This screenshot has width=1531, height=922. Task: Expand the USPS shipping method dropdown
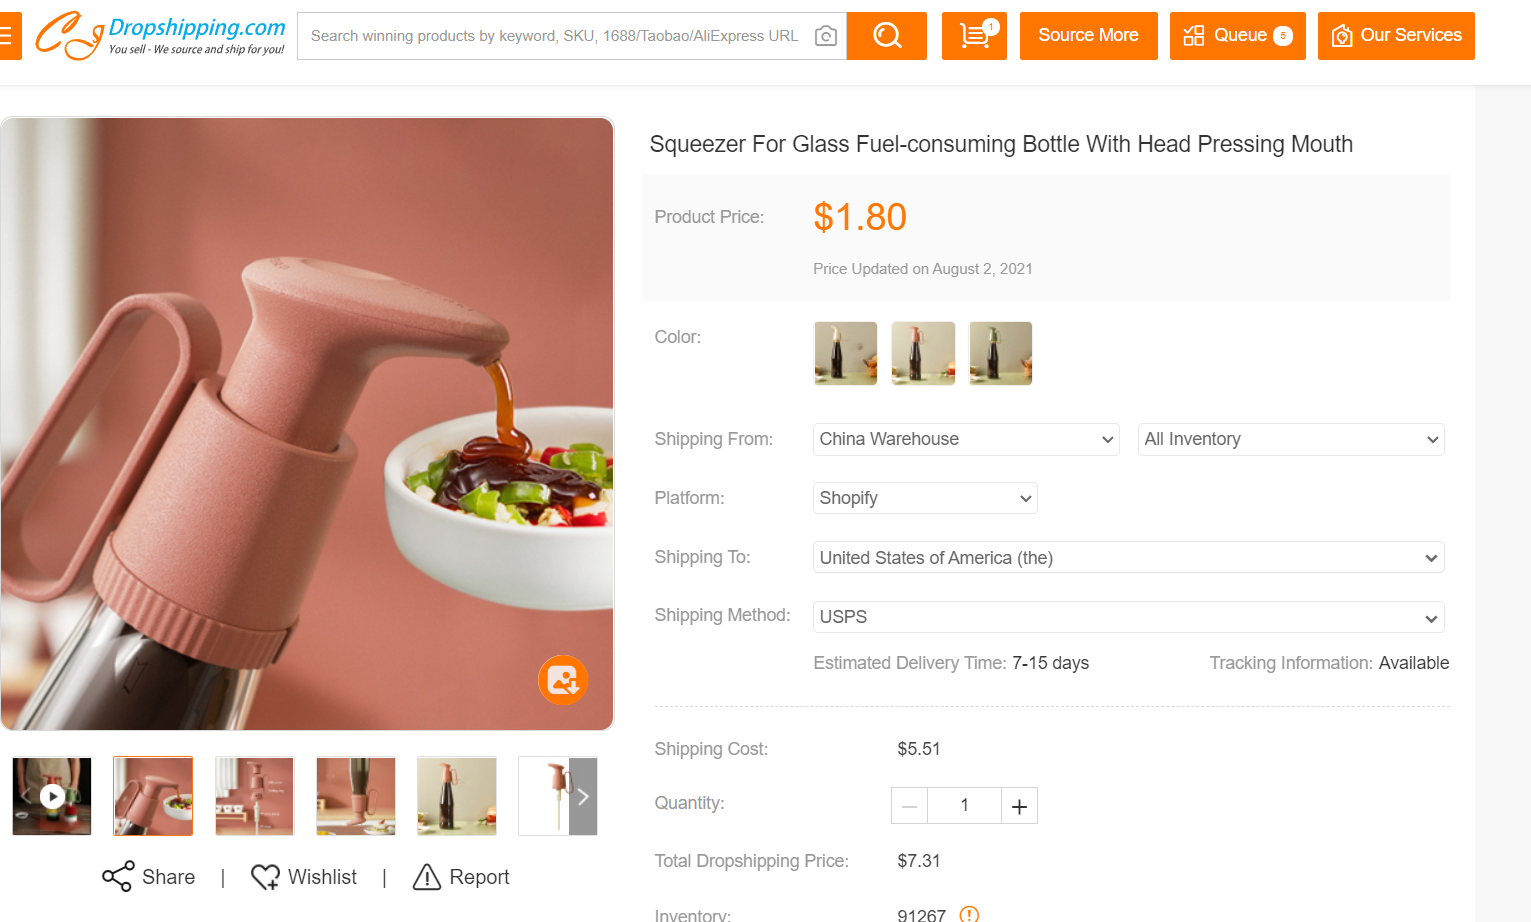(x=1128, y=617)
